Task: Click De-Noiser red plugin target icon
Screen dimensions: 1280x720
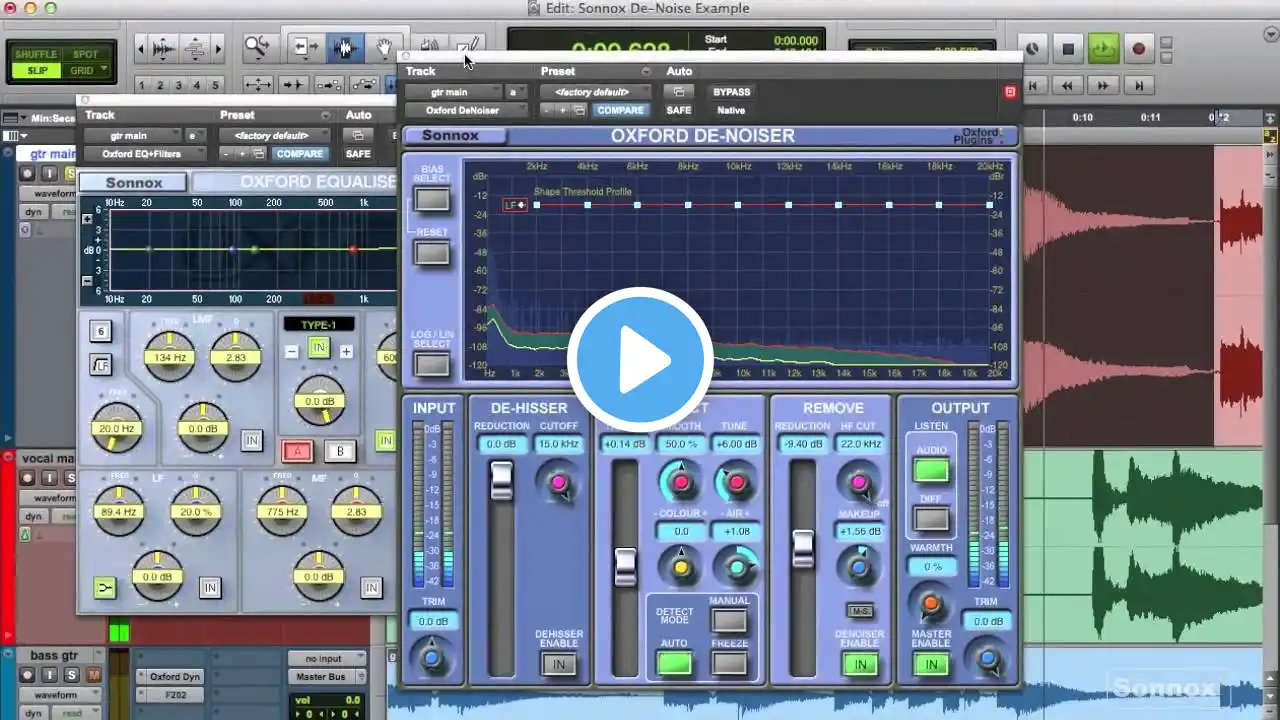Action: tap(1010, 92)
